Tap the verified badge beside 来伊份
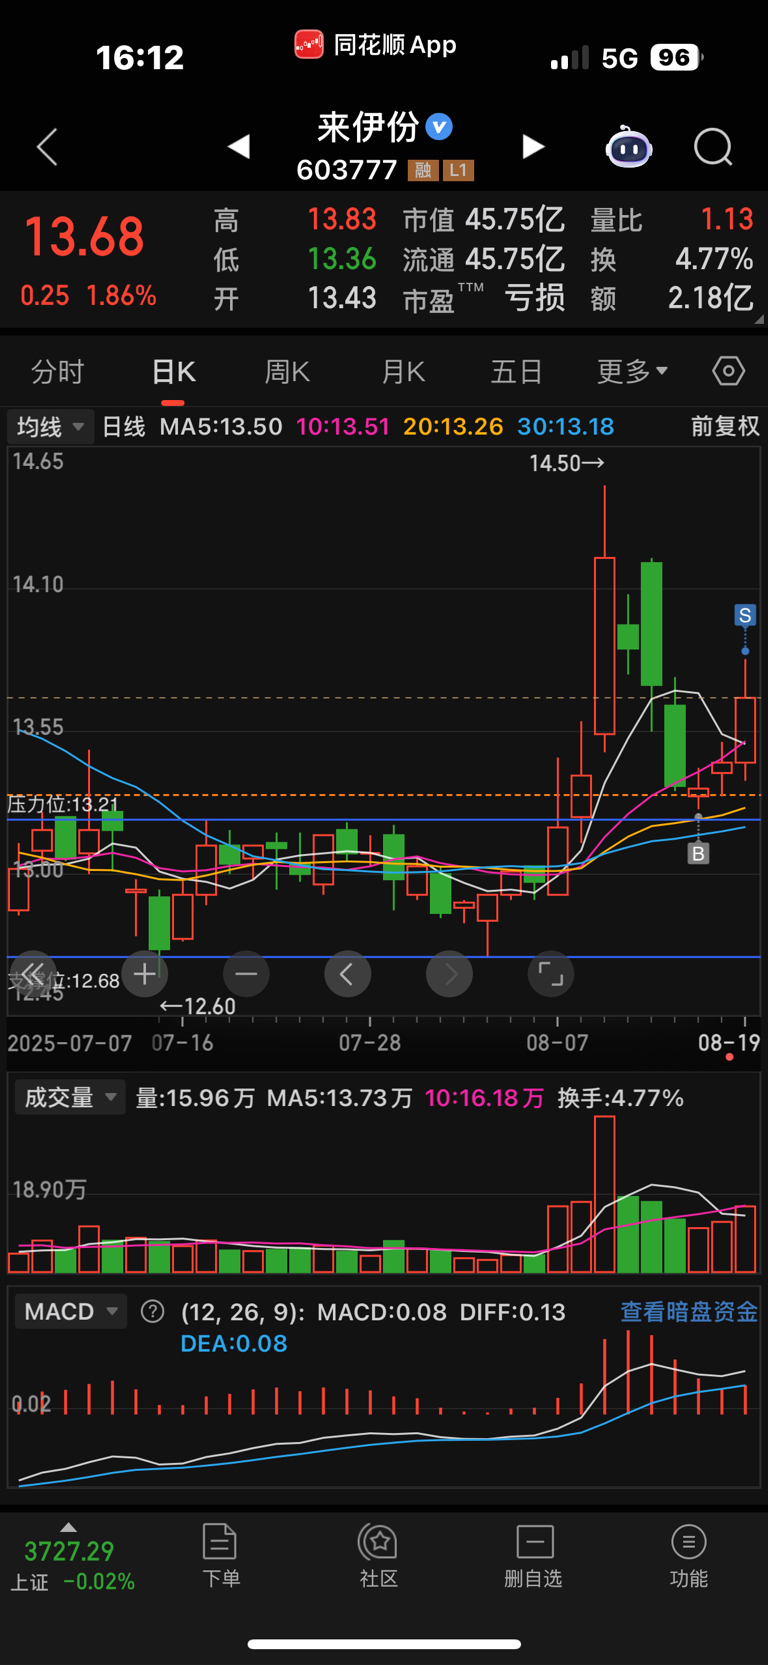This screenshot has height=1665, width=769. click(439, 127)
